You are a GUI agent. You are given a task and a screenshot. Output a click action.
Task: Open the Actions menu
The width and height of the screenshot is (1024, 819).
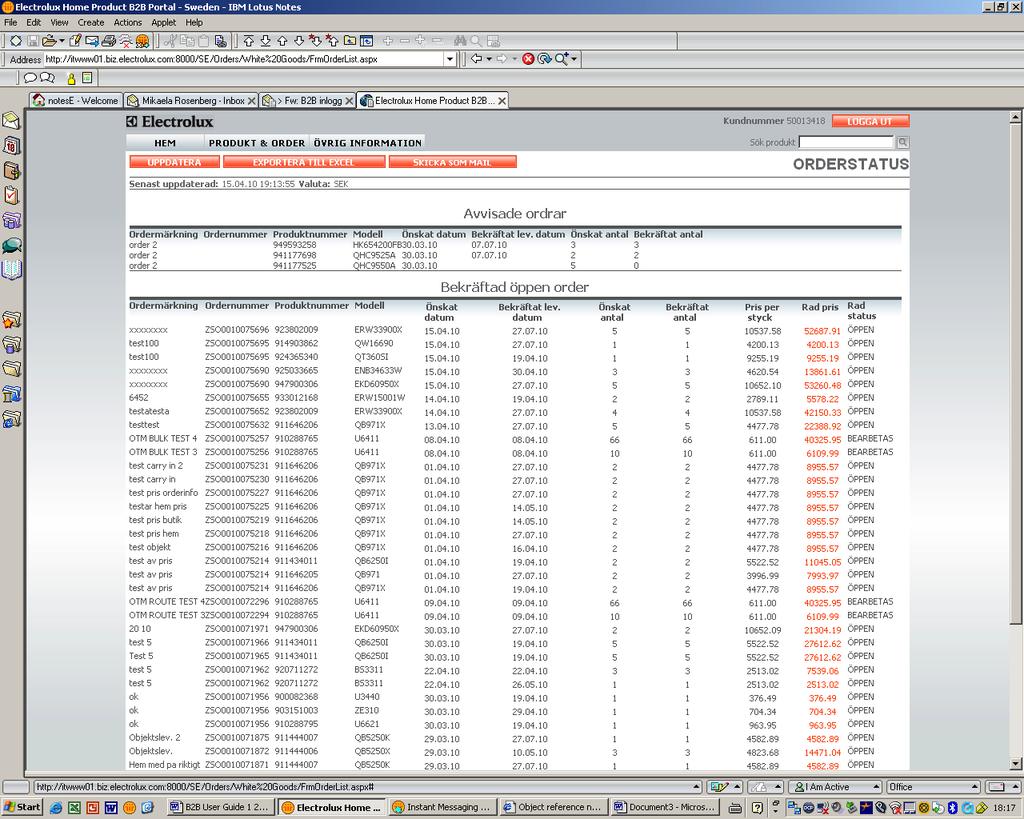[x=127, y=22]
